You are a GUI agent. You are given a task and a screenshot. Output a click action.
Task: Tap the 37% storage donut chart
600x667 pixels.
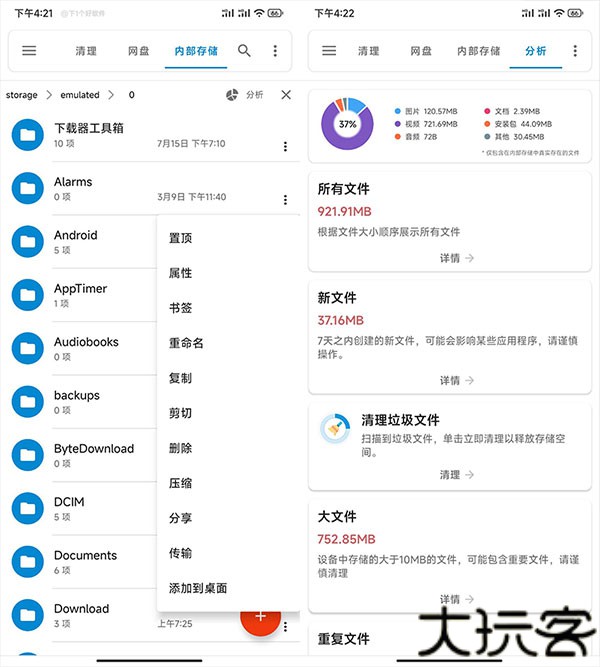(347, 124)
